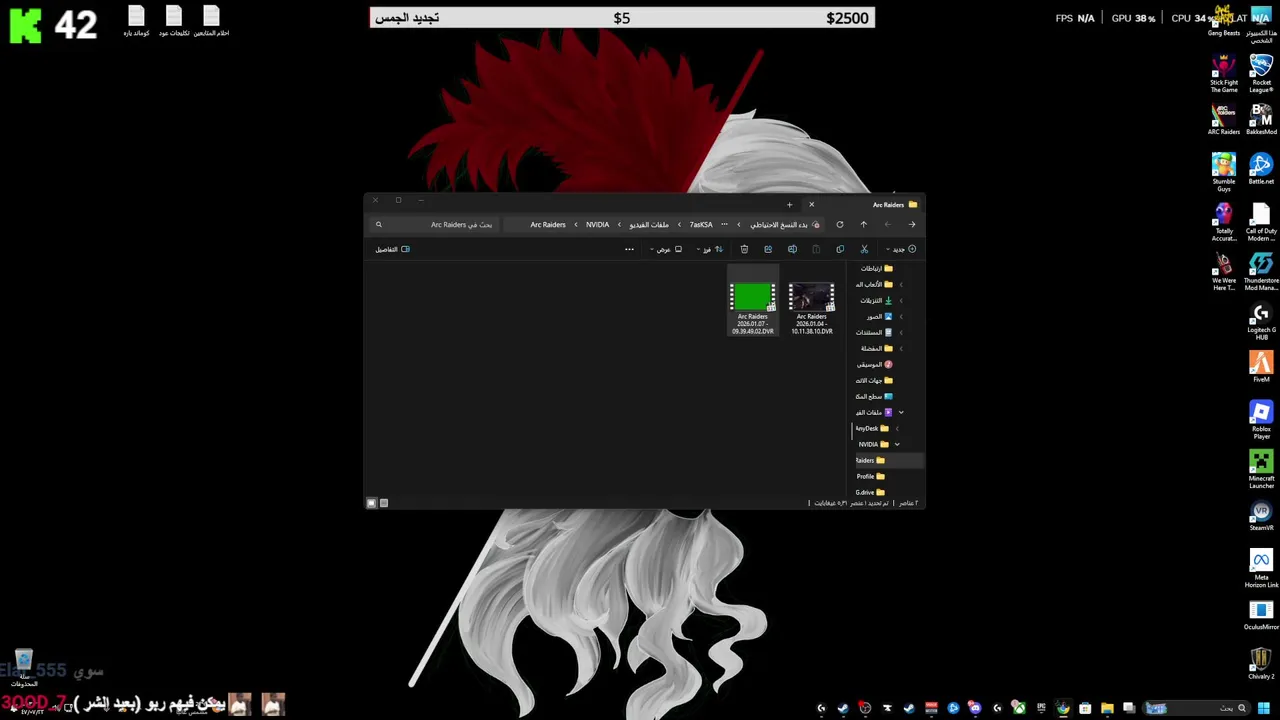The image size is (1280, 720).
Task: Expand hidden breadcrumb path with ellipsis
Action: (724, 224)
